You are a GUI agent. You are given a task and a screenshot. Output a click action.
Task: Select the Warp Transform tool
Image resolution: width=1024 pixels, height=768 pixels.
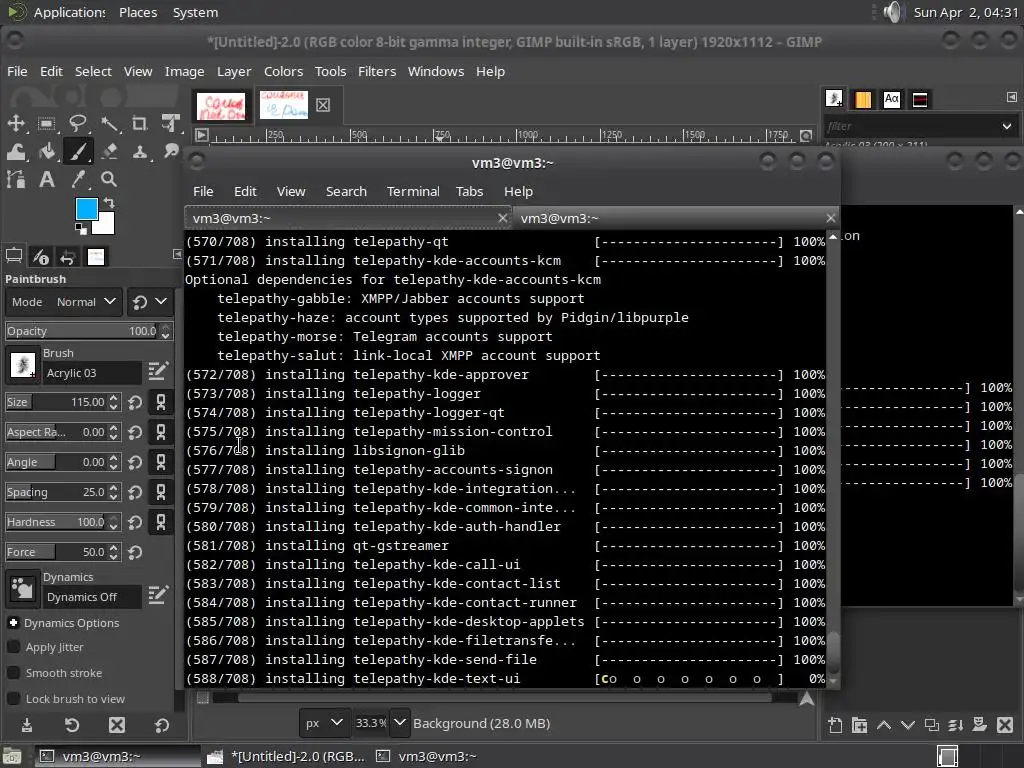16,152
